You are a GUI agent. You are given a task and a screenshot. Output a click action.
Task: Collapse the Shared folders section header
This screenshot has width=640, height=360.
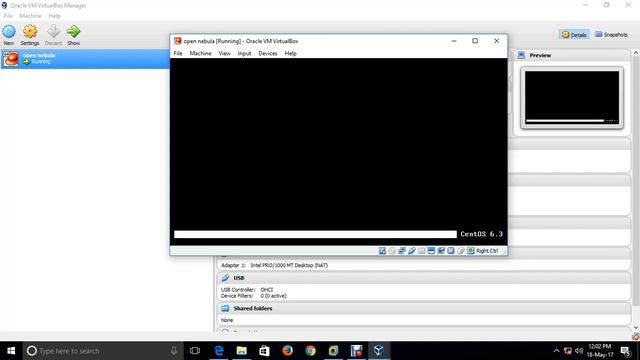[423, 308]
